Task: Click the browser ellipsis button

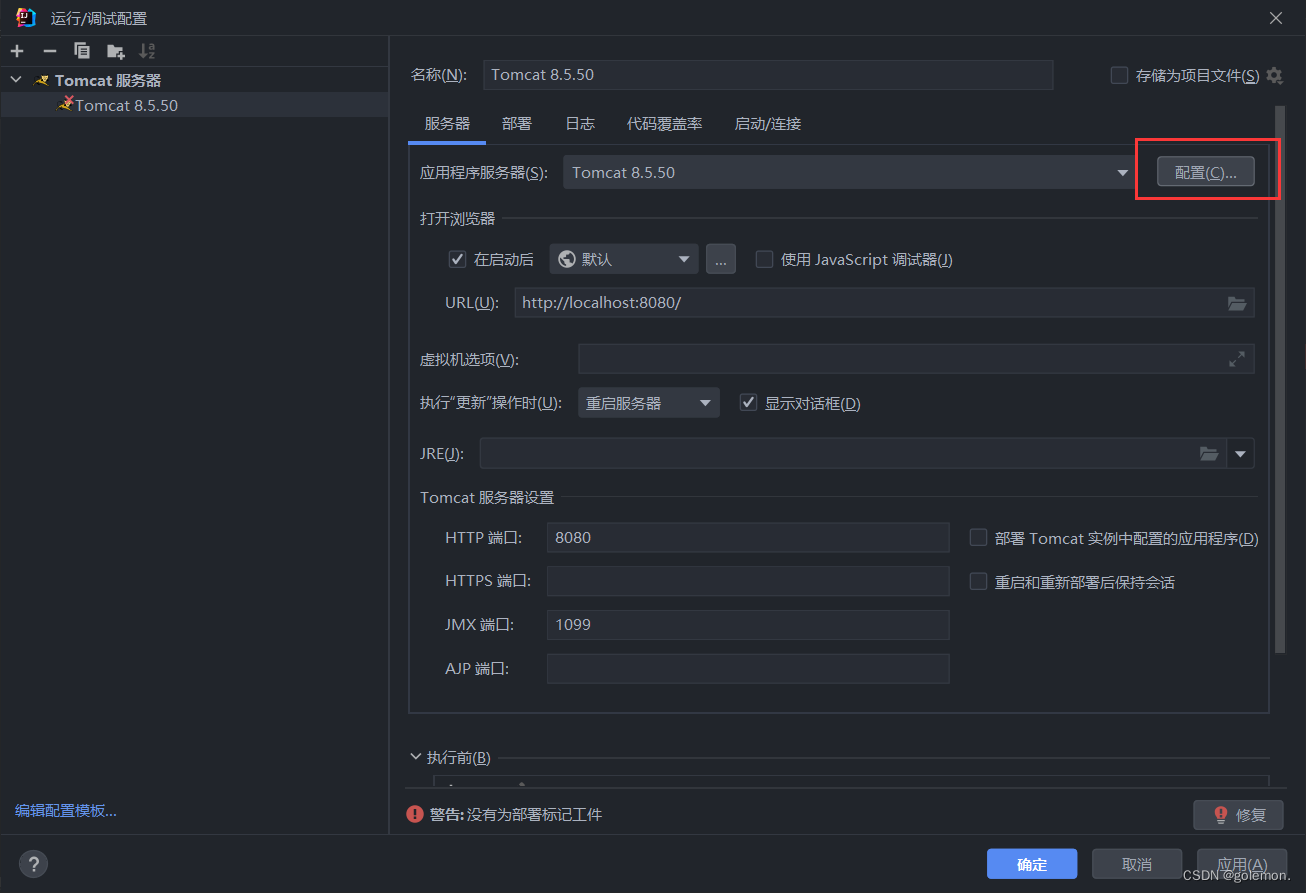Action: [x=721, y=259]
